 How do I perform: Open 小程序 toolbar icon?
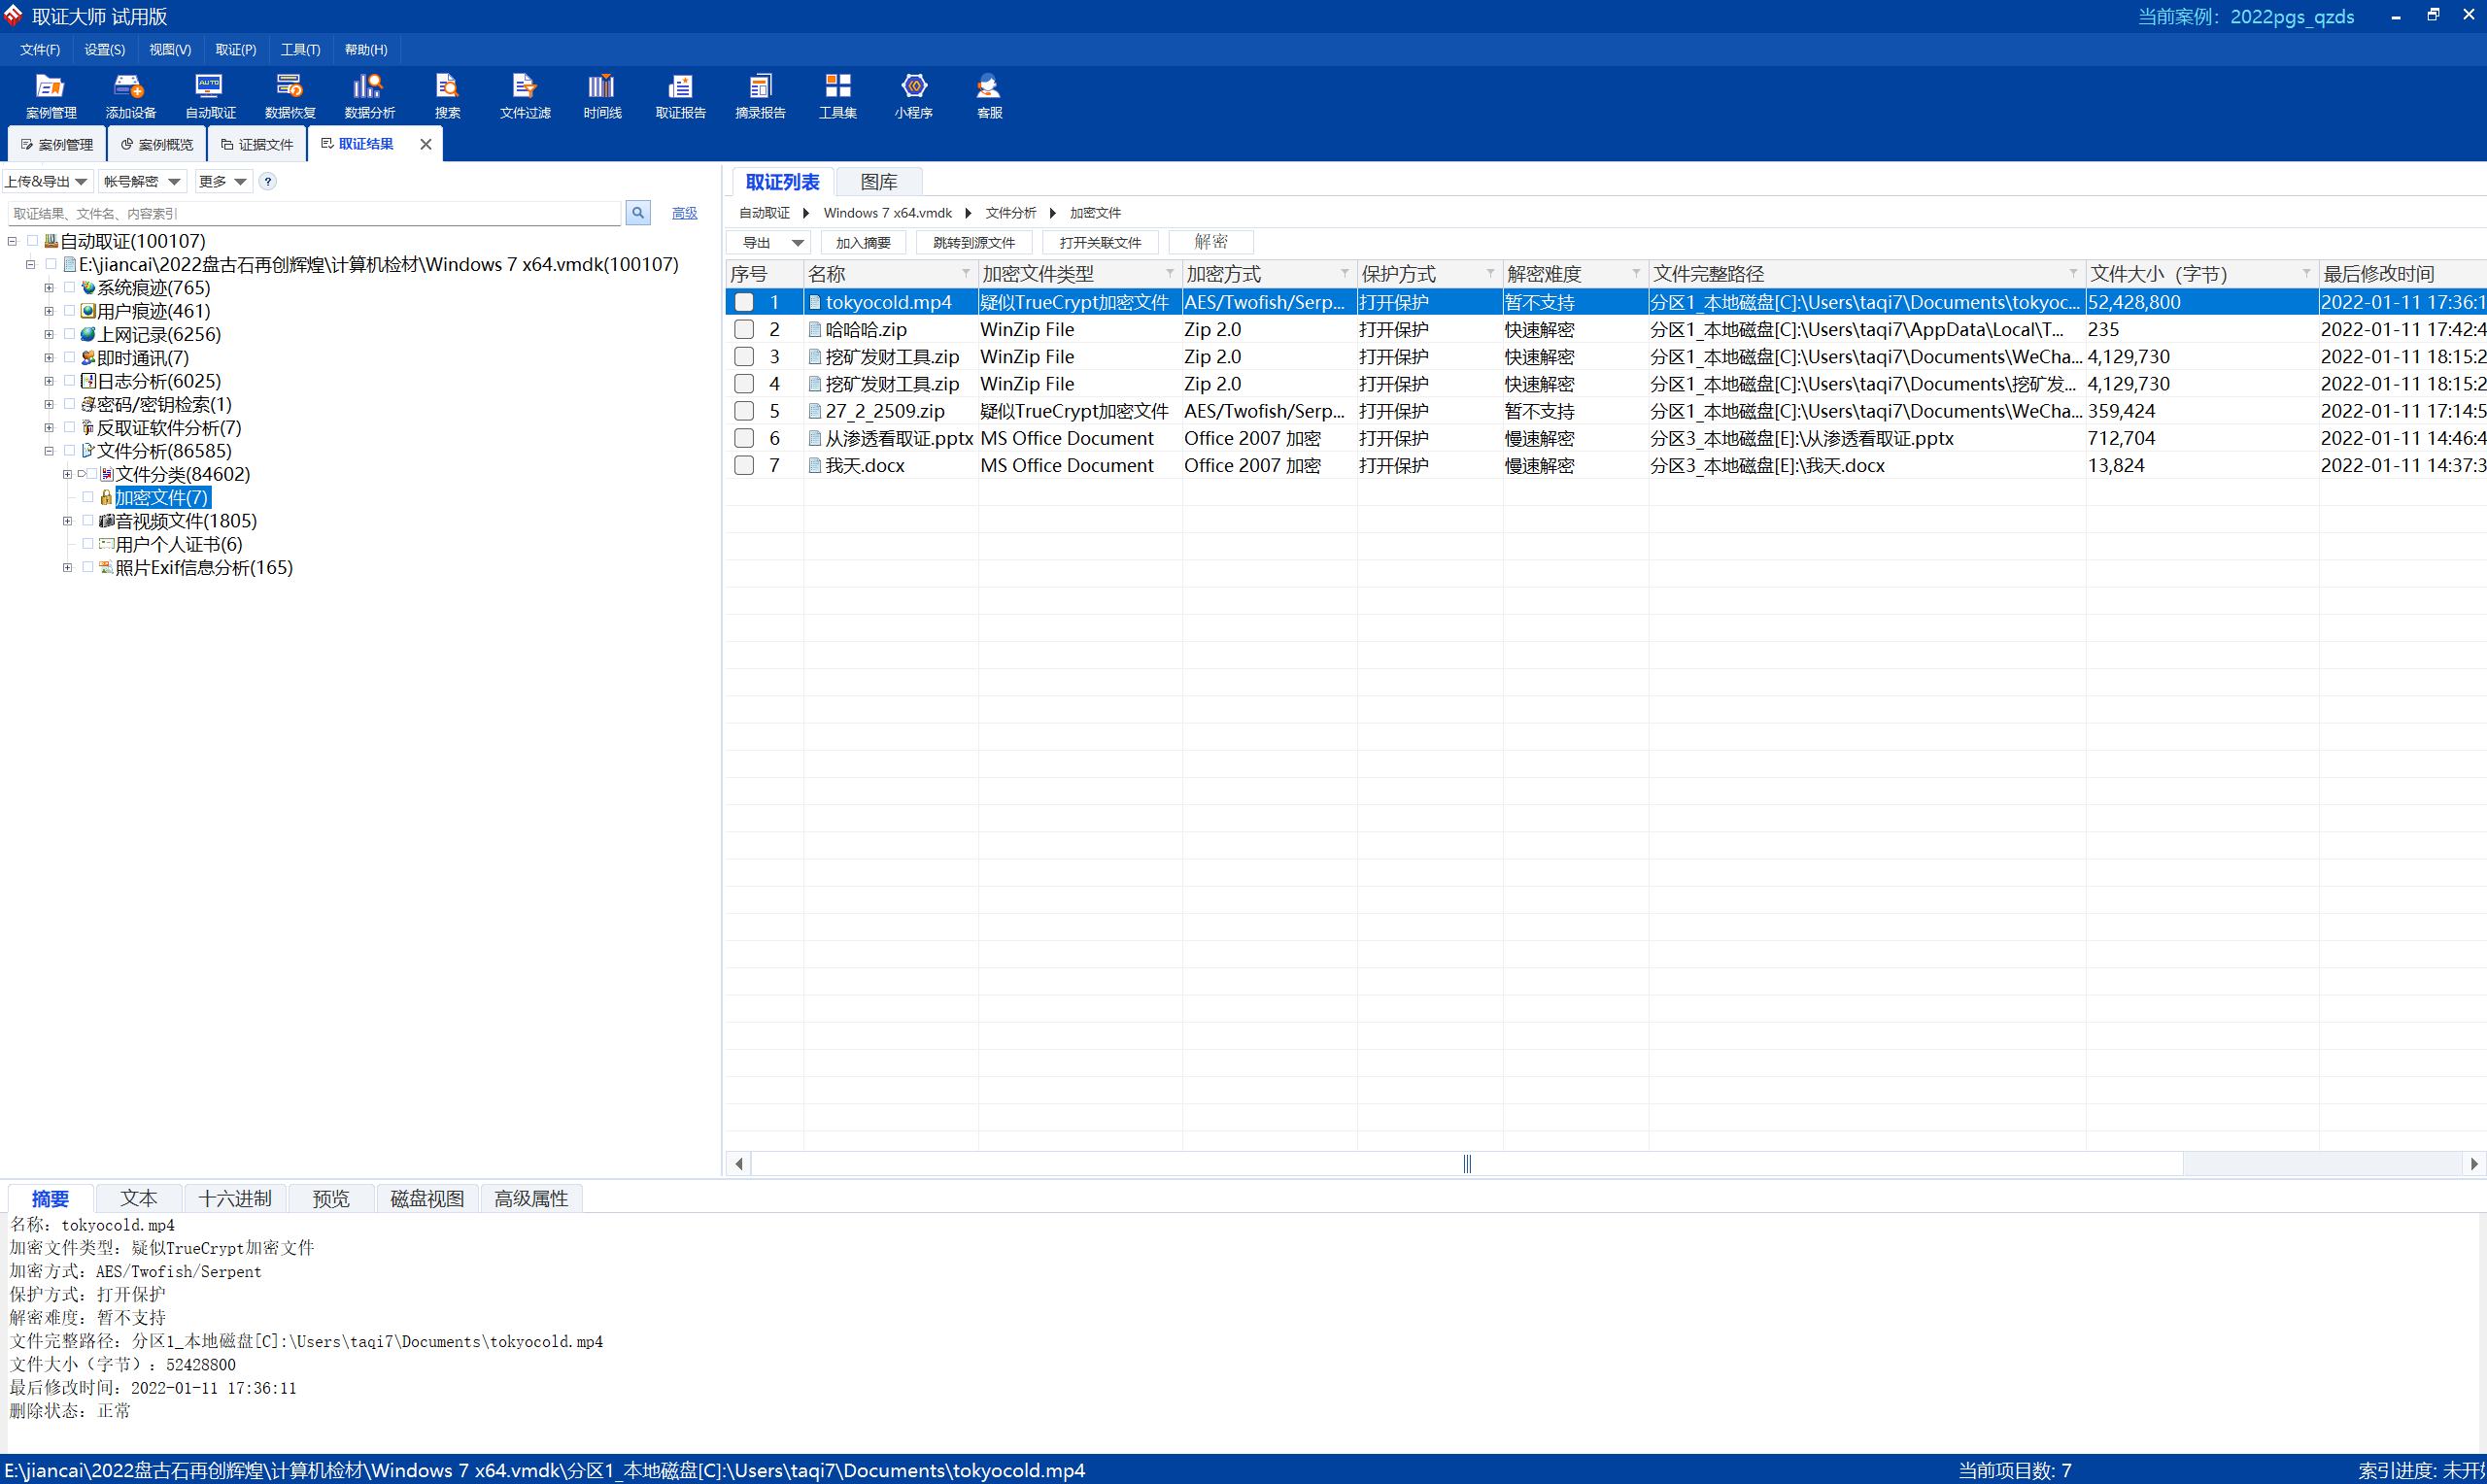pos(913,96)
